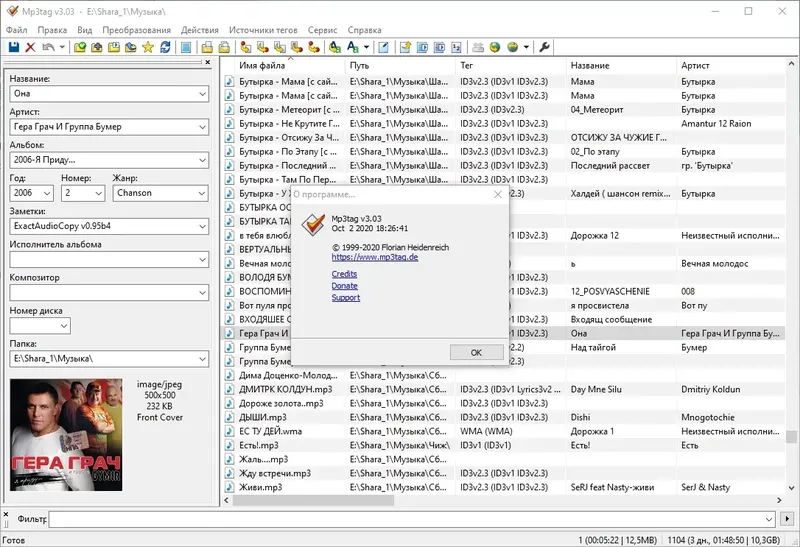Expand the Заметки field dropdown
This screenshot has width=800, height=547.
pyautogui.click(x=202, y=227)
